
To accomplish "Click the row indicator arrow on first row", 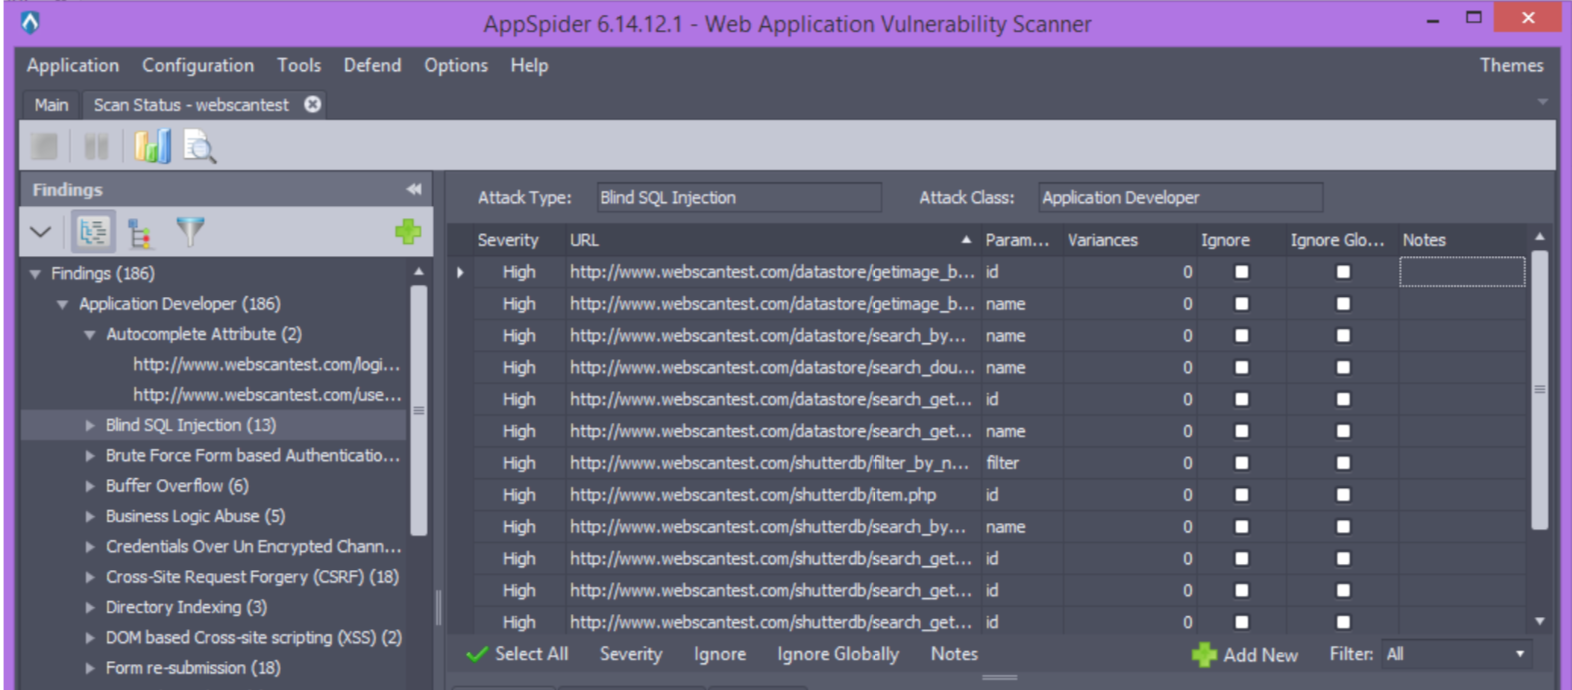I will tap(460, 272).
